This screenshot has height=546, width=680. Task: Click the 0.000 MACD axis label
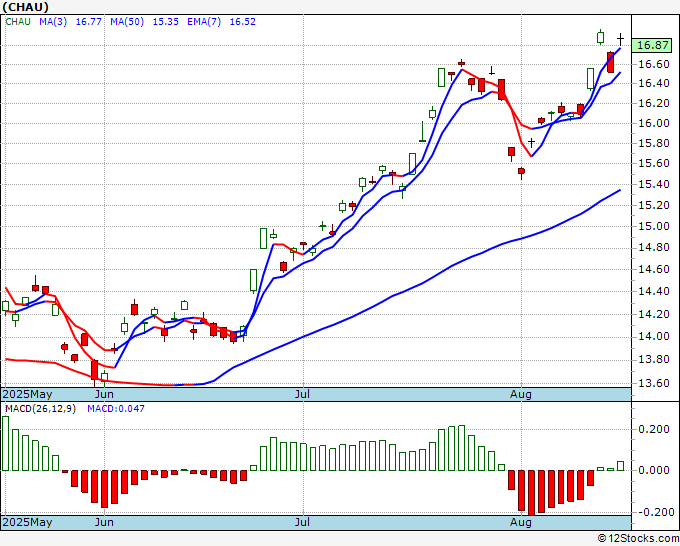coord(654,470)
